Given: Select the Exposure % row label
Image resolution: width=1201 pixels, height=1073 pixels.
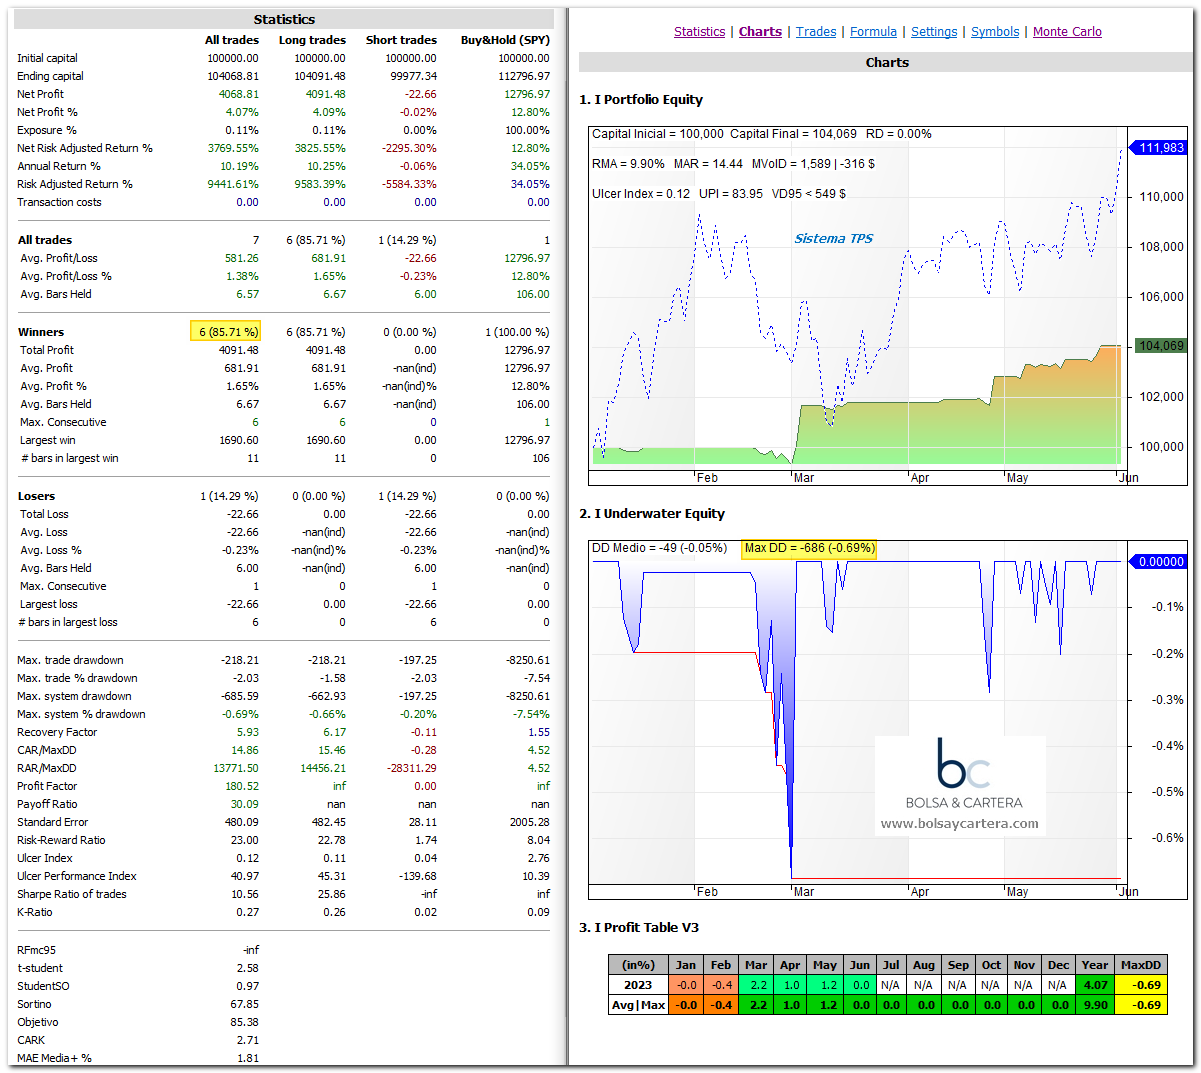Looking at the screenshot, I should click(47, 130).
